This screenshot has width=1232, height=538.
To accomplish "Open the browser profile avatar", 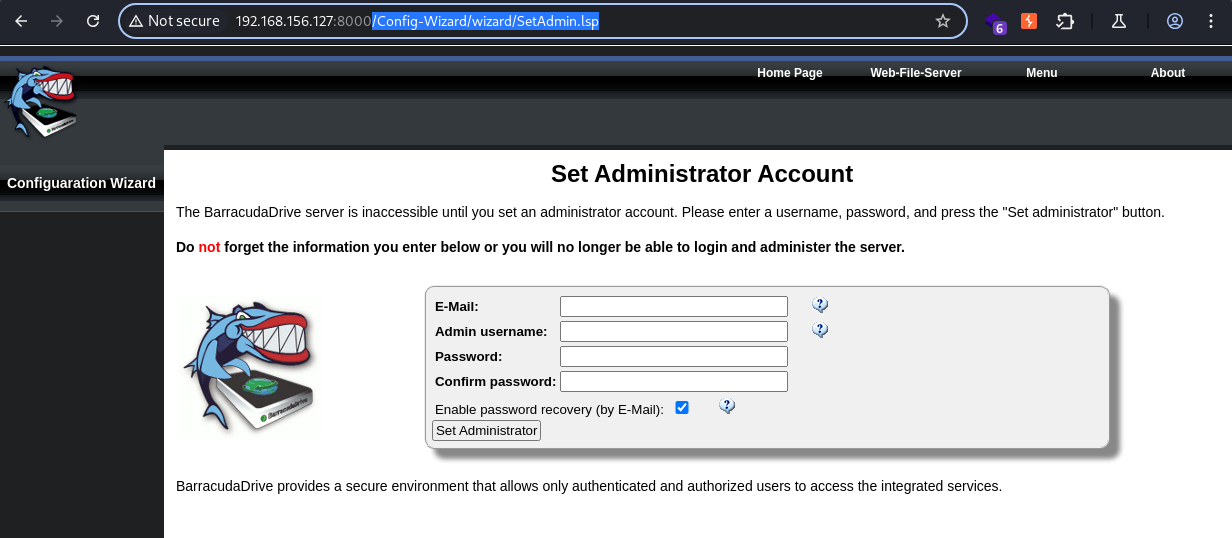I will click(x=1175, y=21).
